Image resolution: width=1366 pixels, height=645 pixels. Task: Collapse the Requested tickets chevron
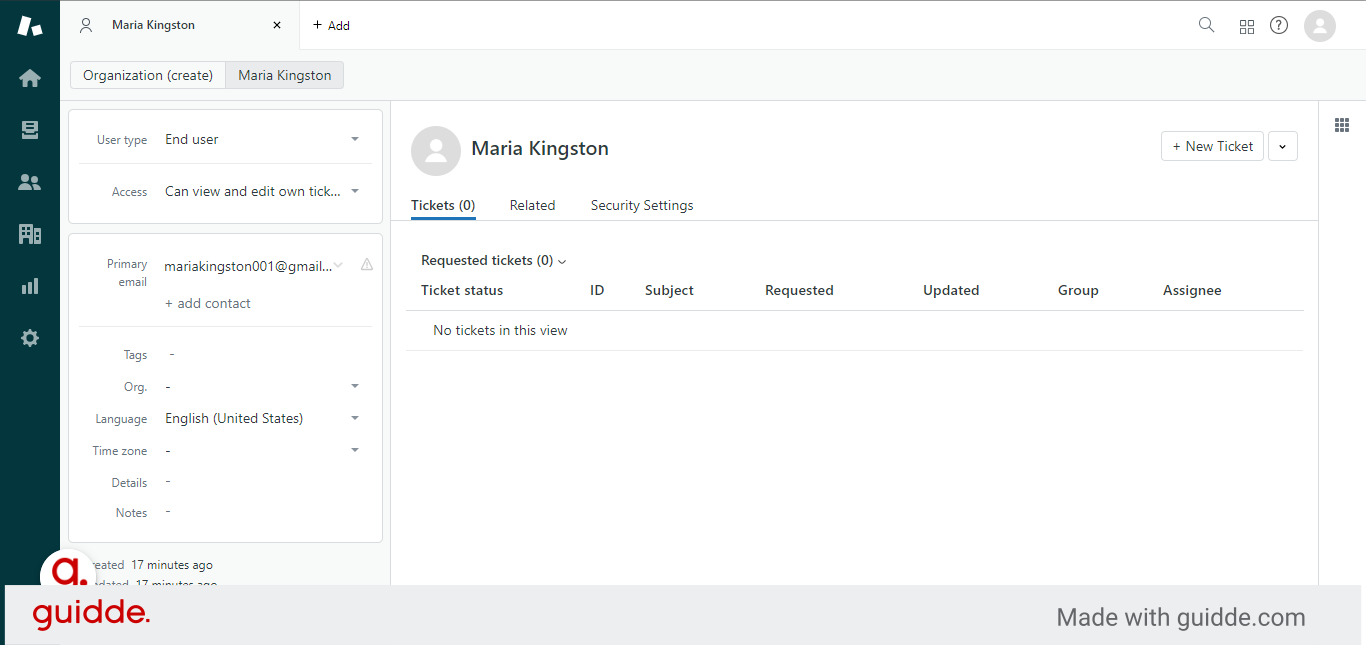[562, 259]
